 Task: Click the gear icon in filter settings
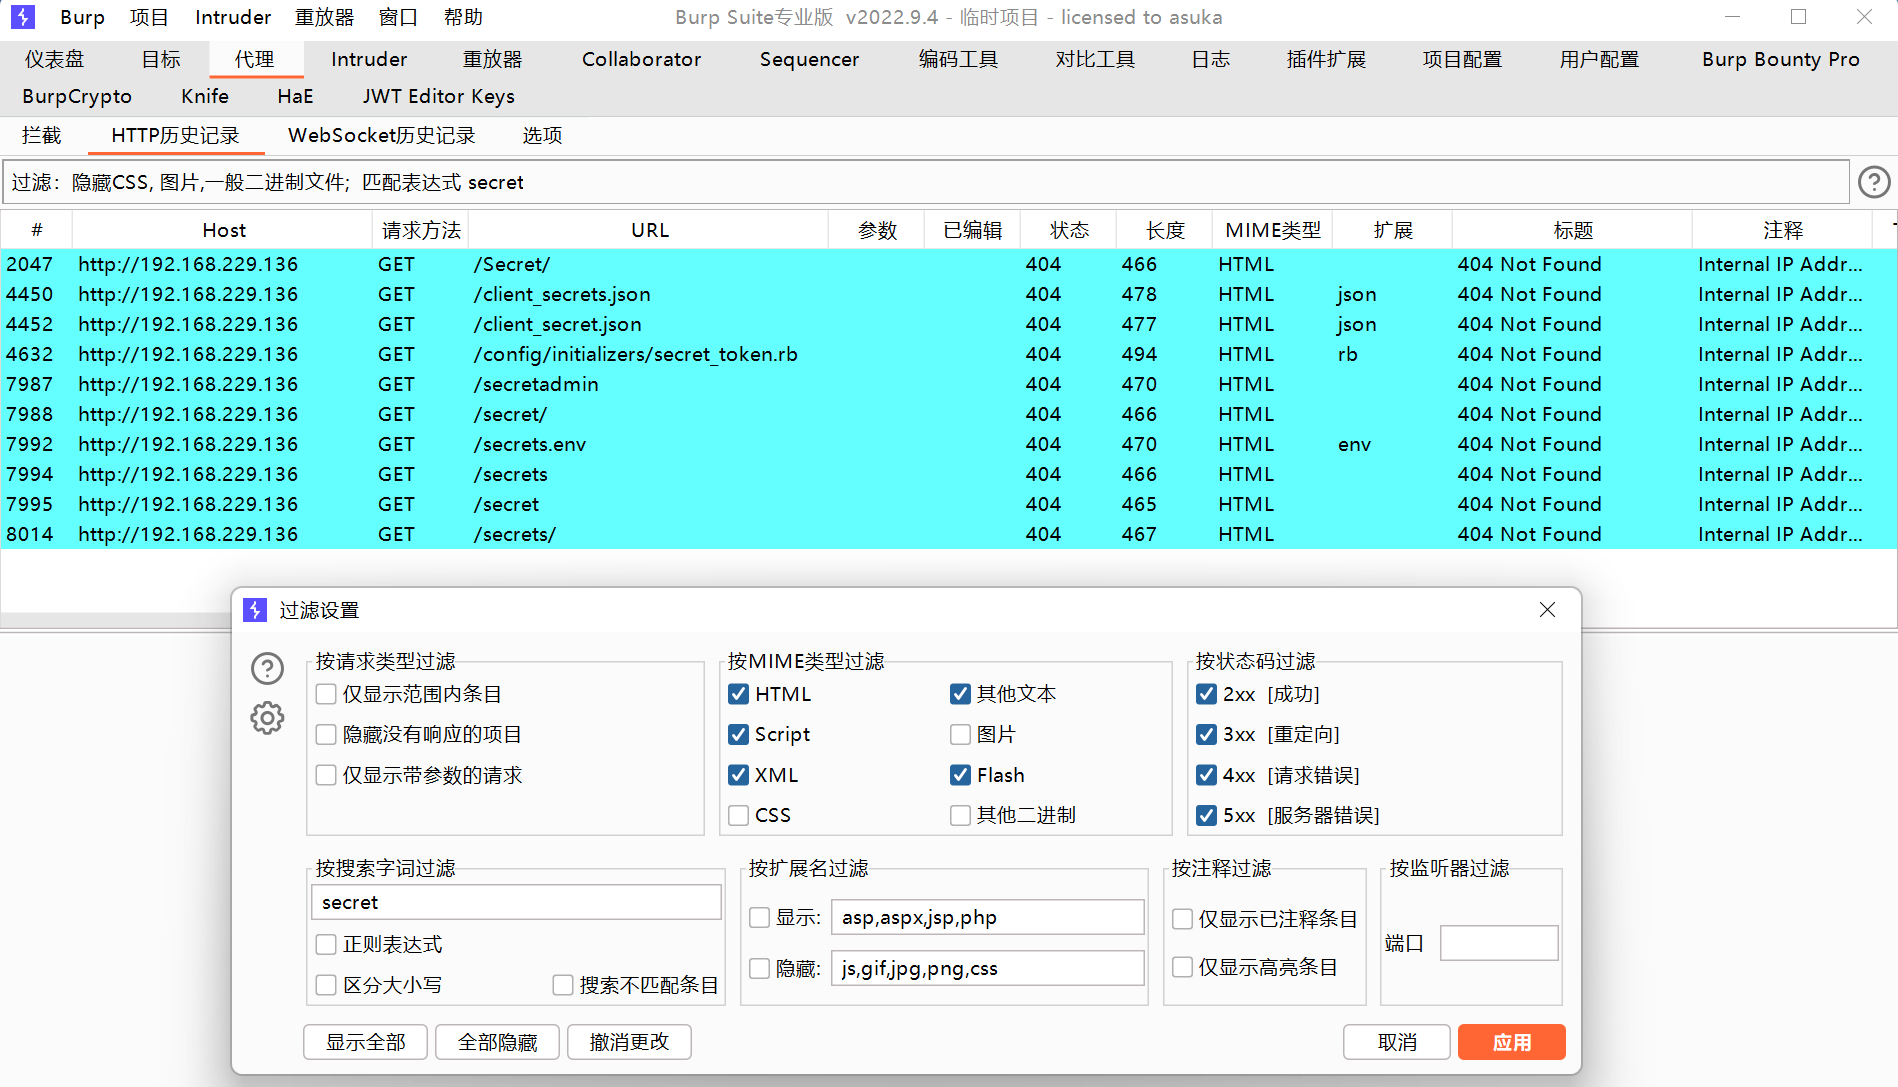267,718
